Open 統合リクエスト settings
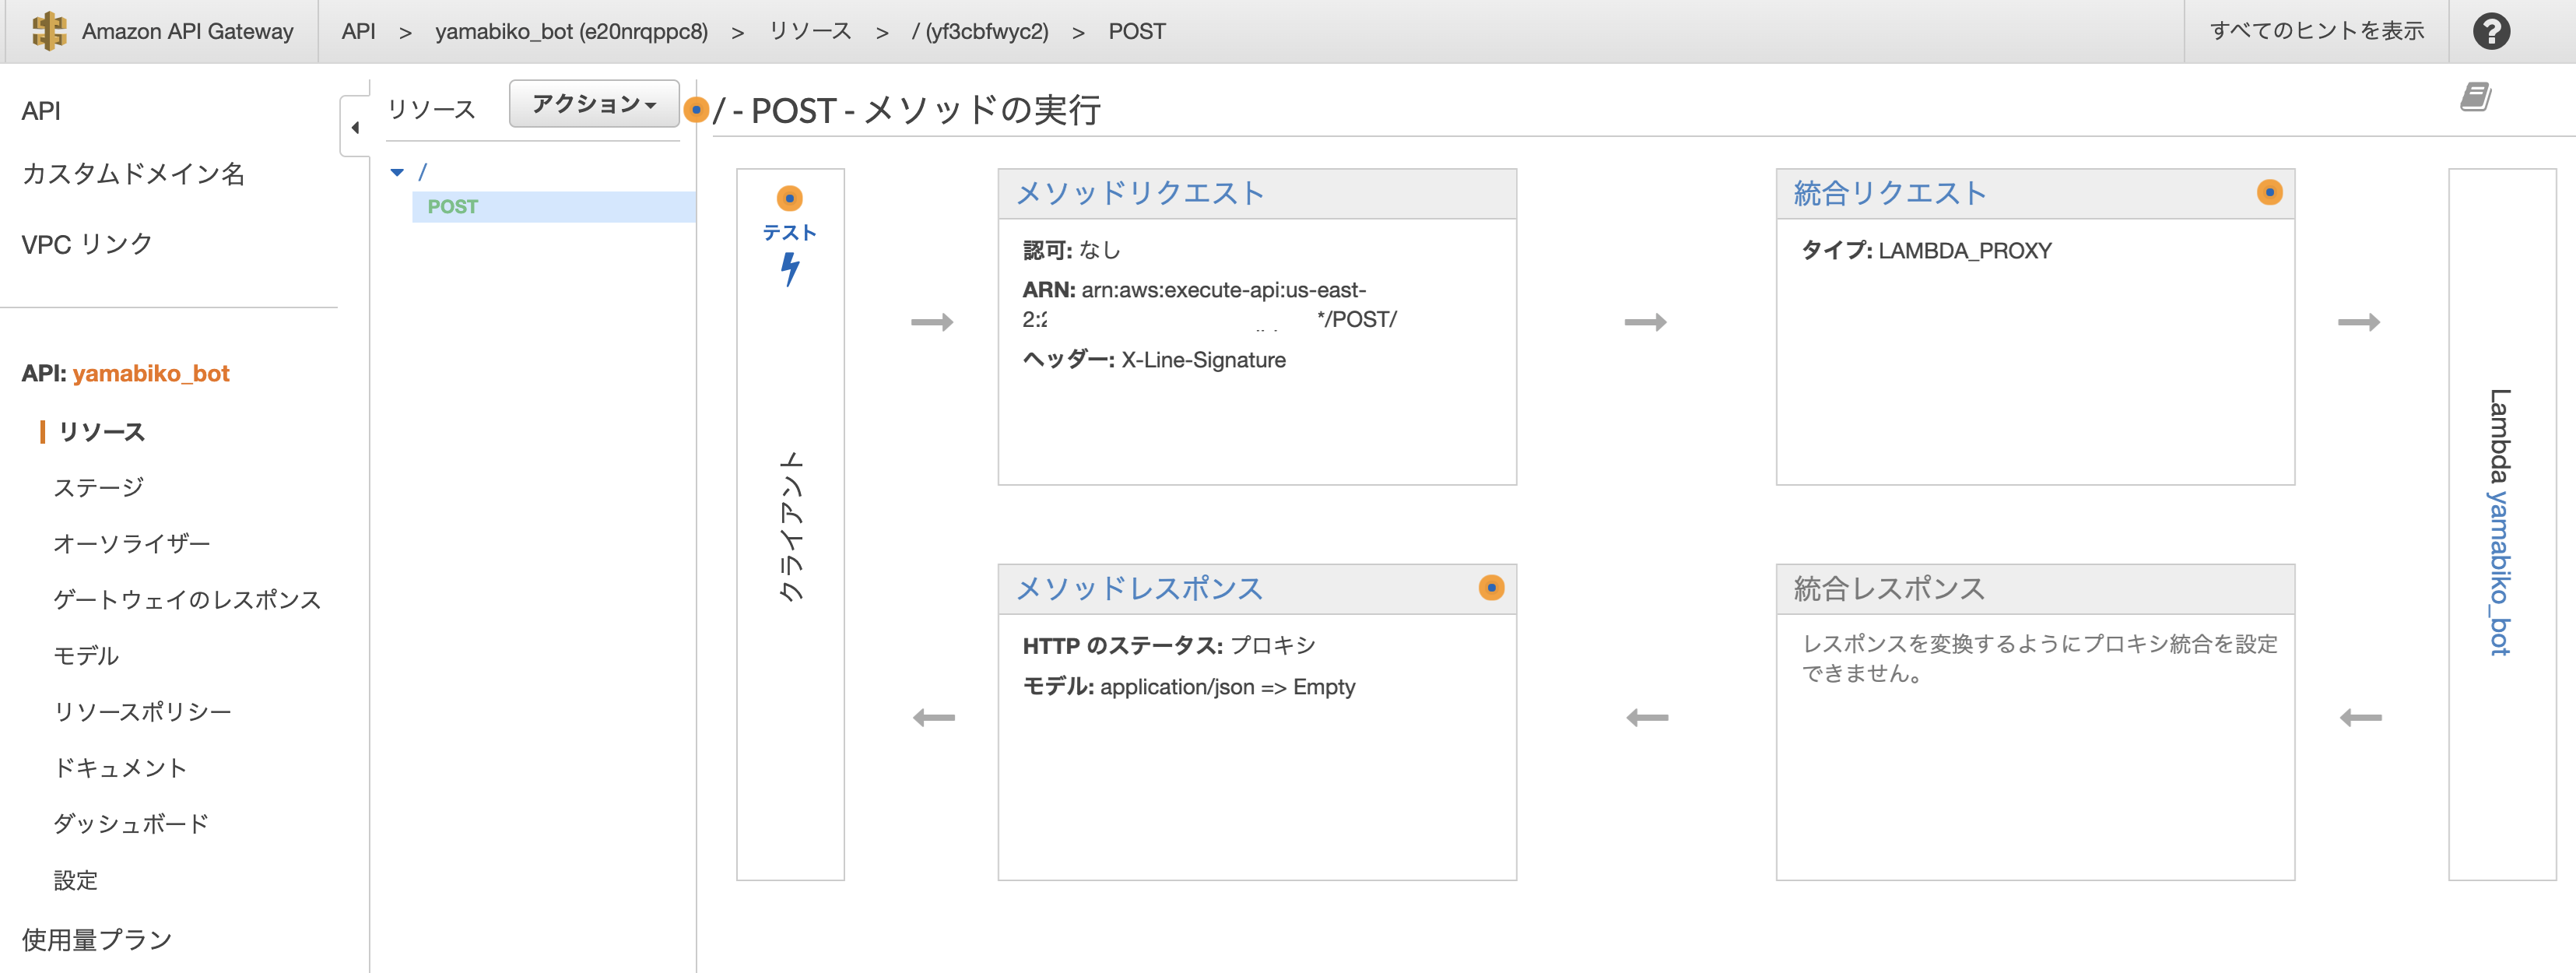Image resolution: width=2576 pixels, height=973 pixels. 1889,193
